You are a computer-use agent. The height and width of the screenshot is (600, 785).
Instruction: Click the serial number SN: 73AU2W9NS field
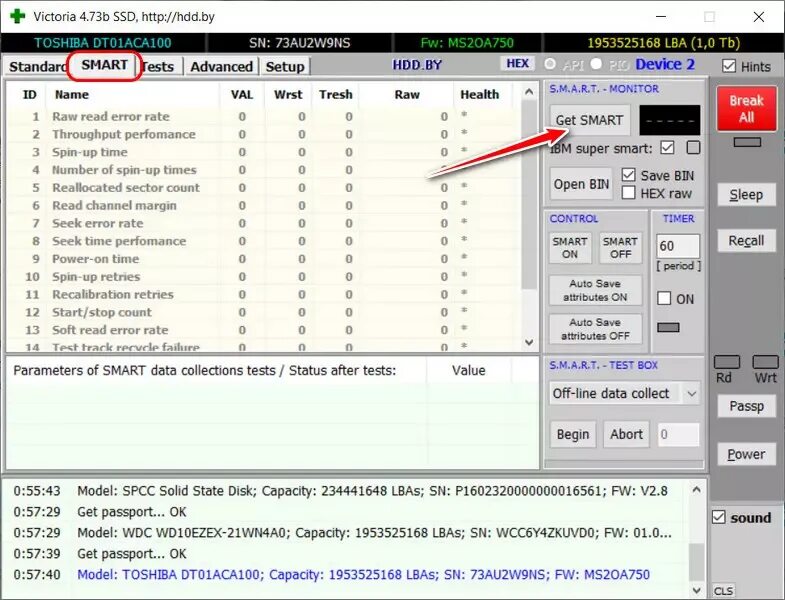point(299,43)
